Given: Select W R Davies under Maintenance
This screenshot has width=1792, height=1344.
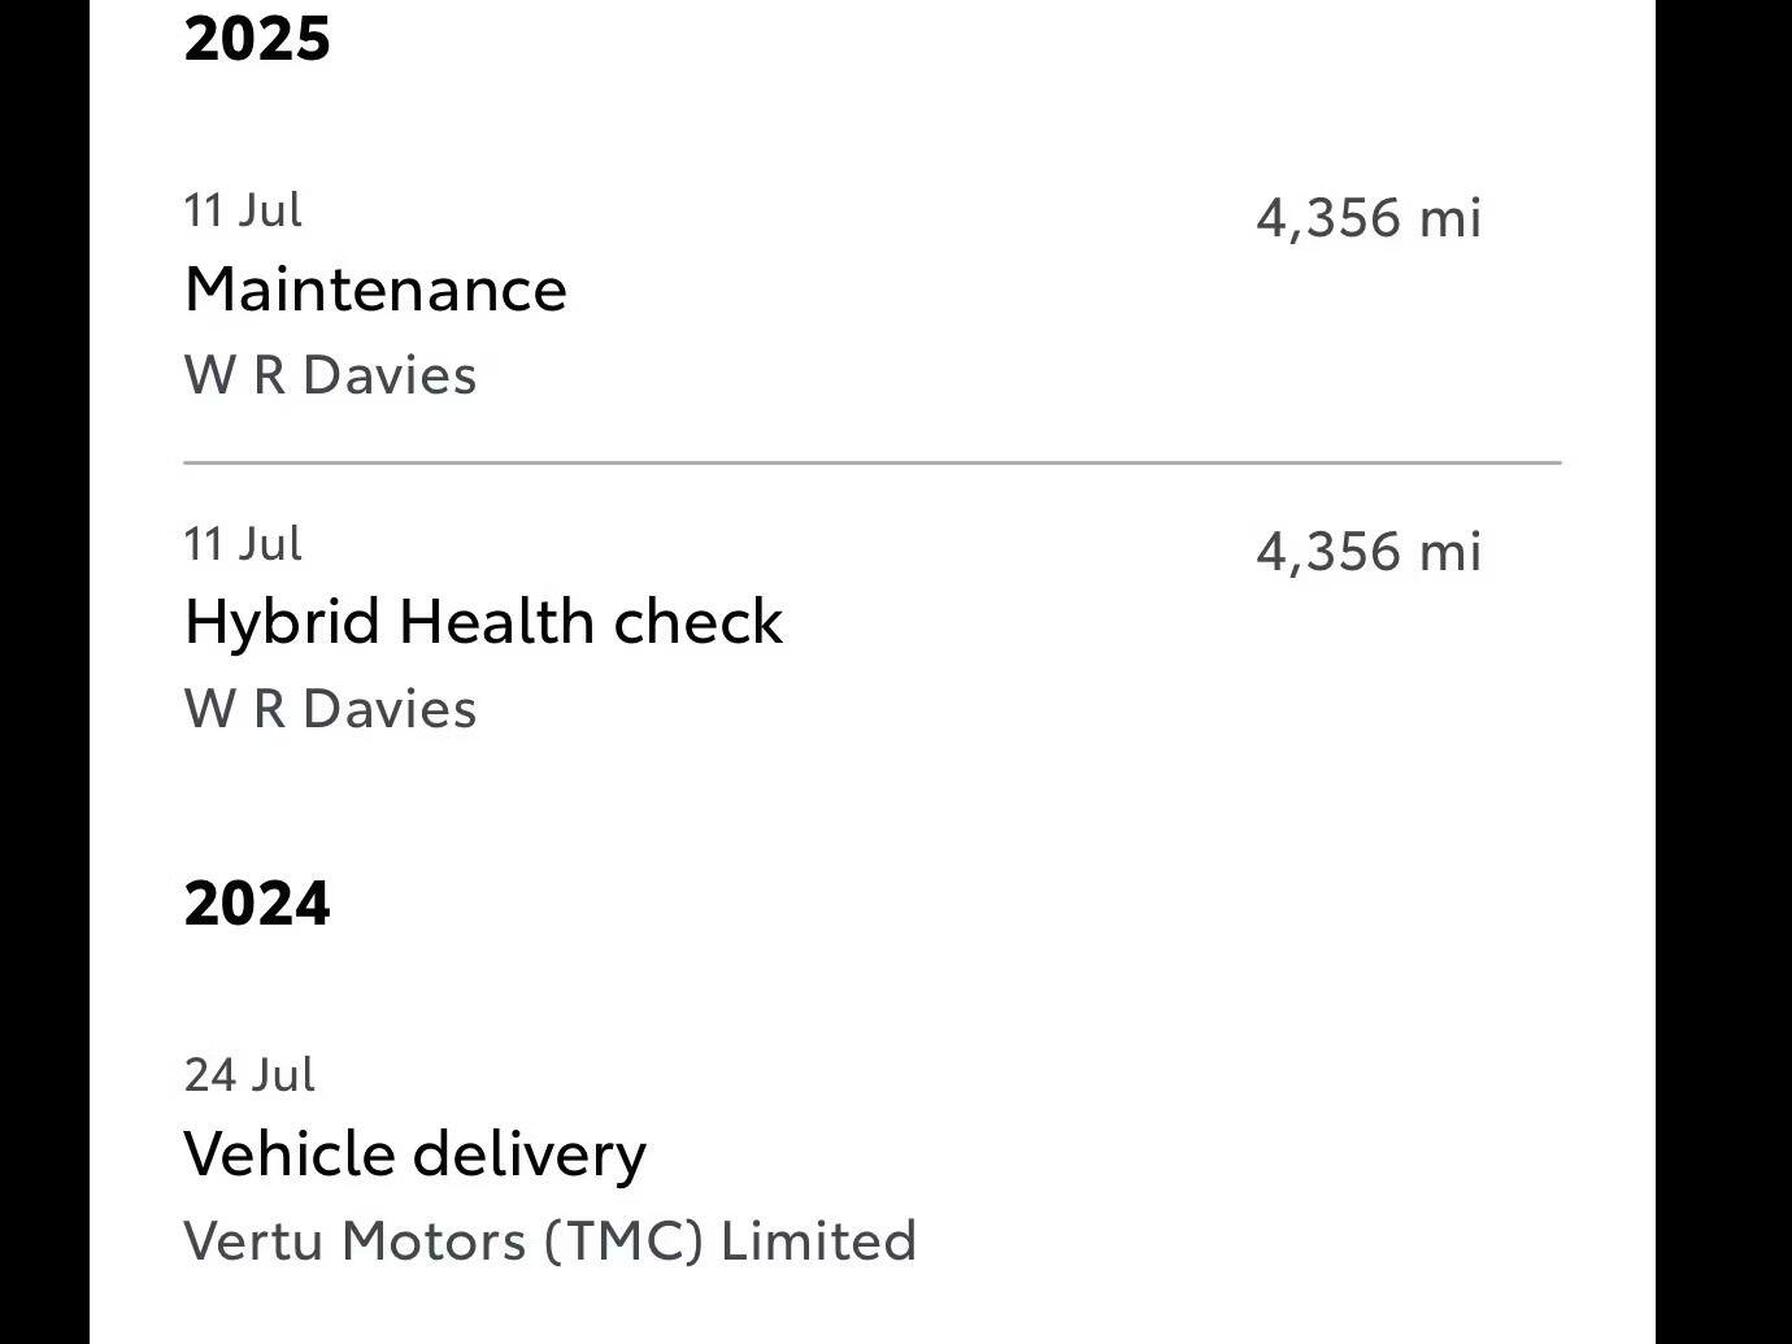Looking at the screenshot, I should 330,376.
